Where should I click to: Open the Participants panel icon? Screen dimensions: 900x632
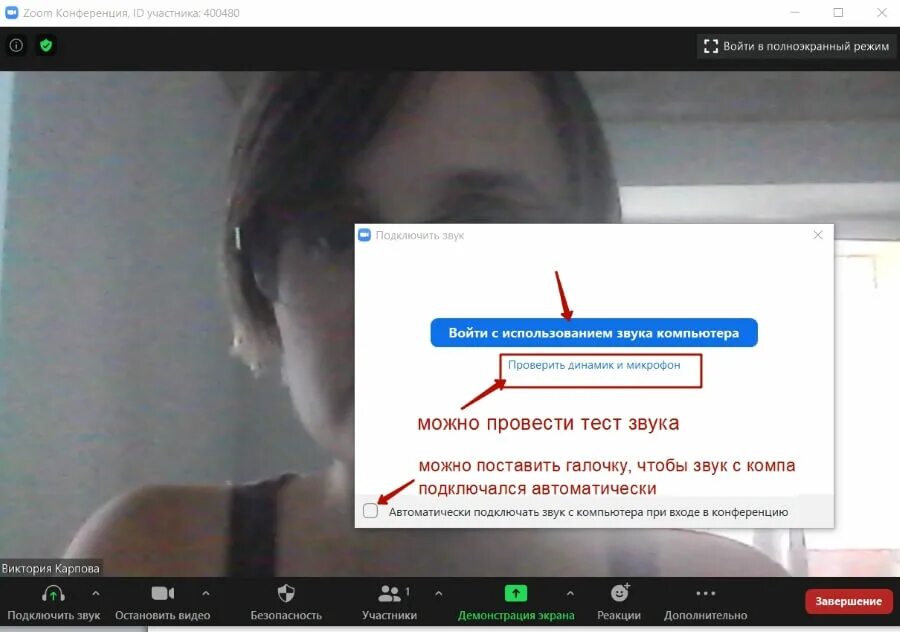coord(390,594)
